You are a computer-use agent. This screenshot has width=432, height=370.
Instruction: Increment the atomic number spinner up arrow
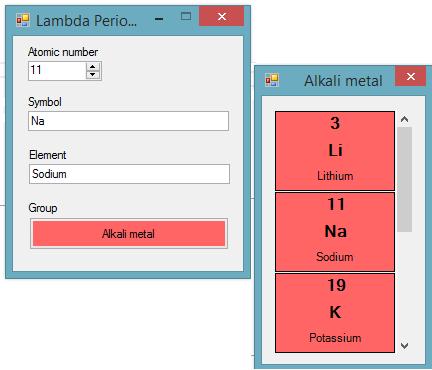93,66
